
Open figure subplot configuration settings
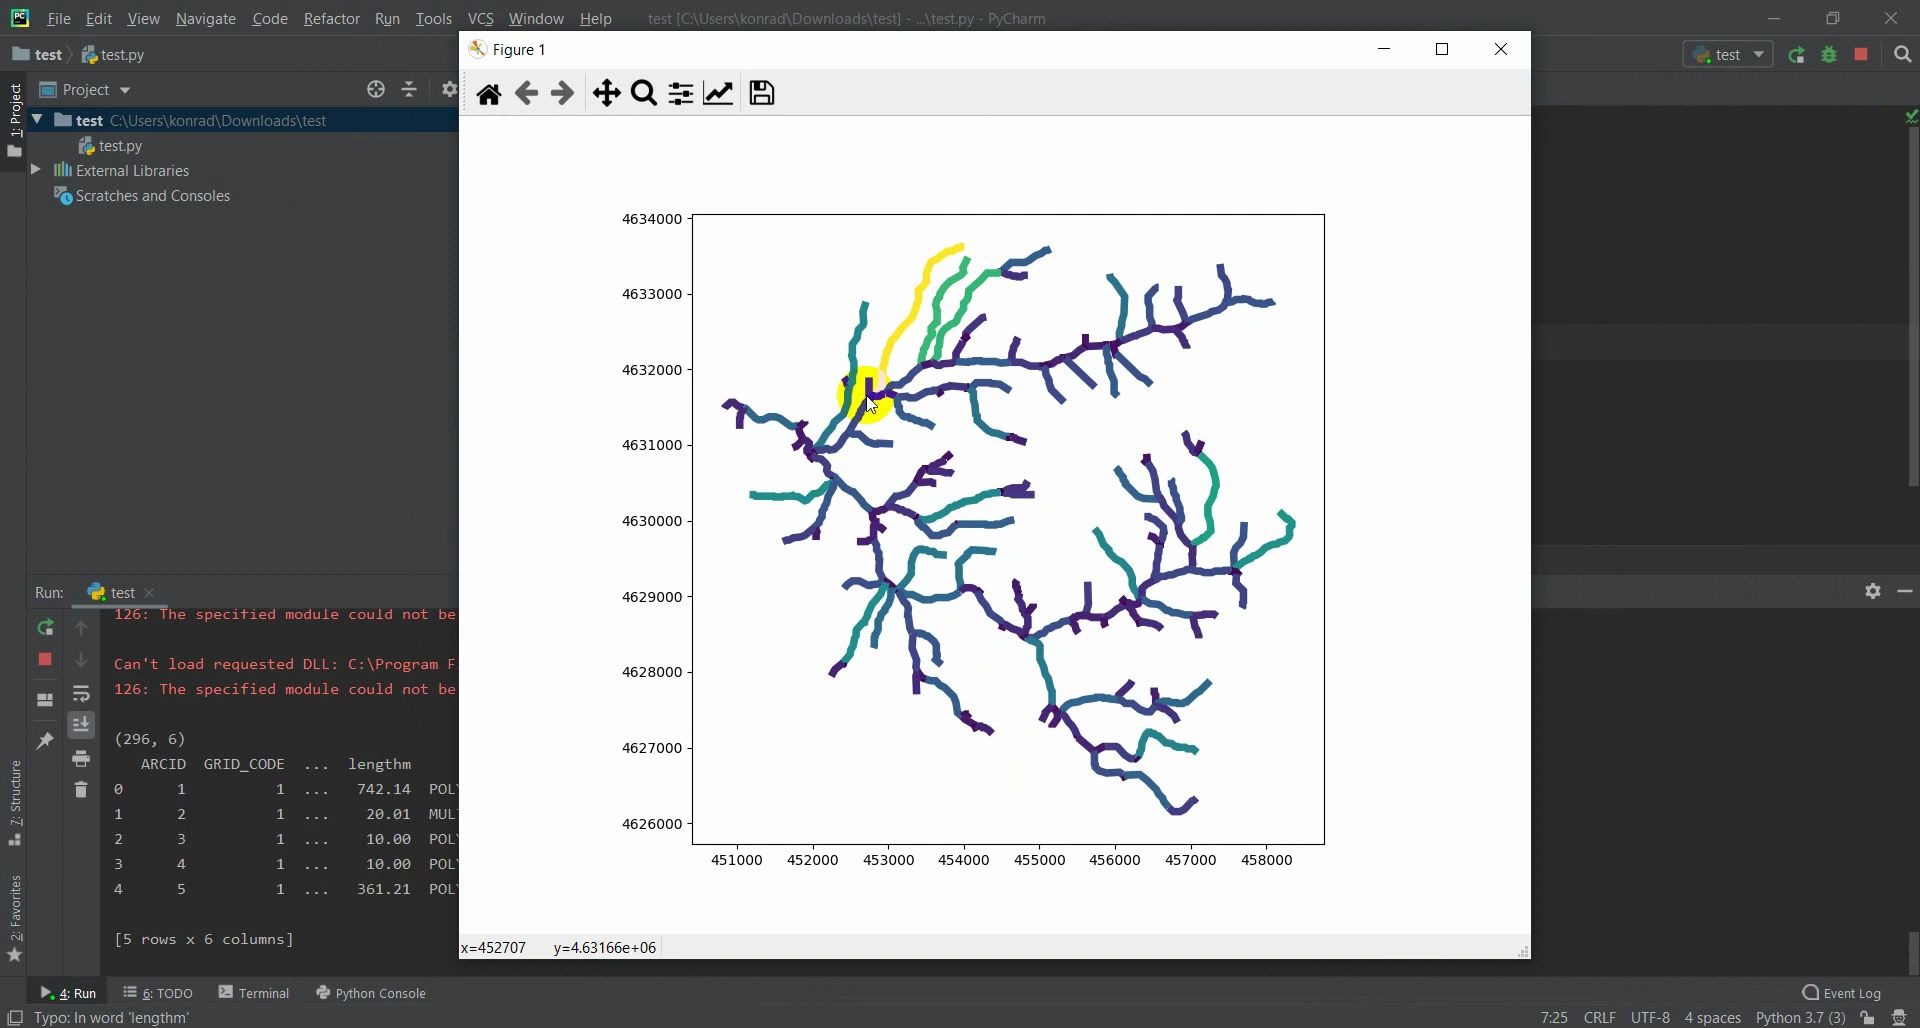click(680, 93)
